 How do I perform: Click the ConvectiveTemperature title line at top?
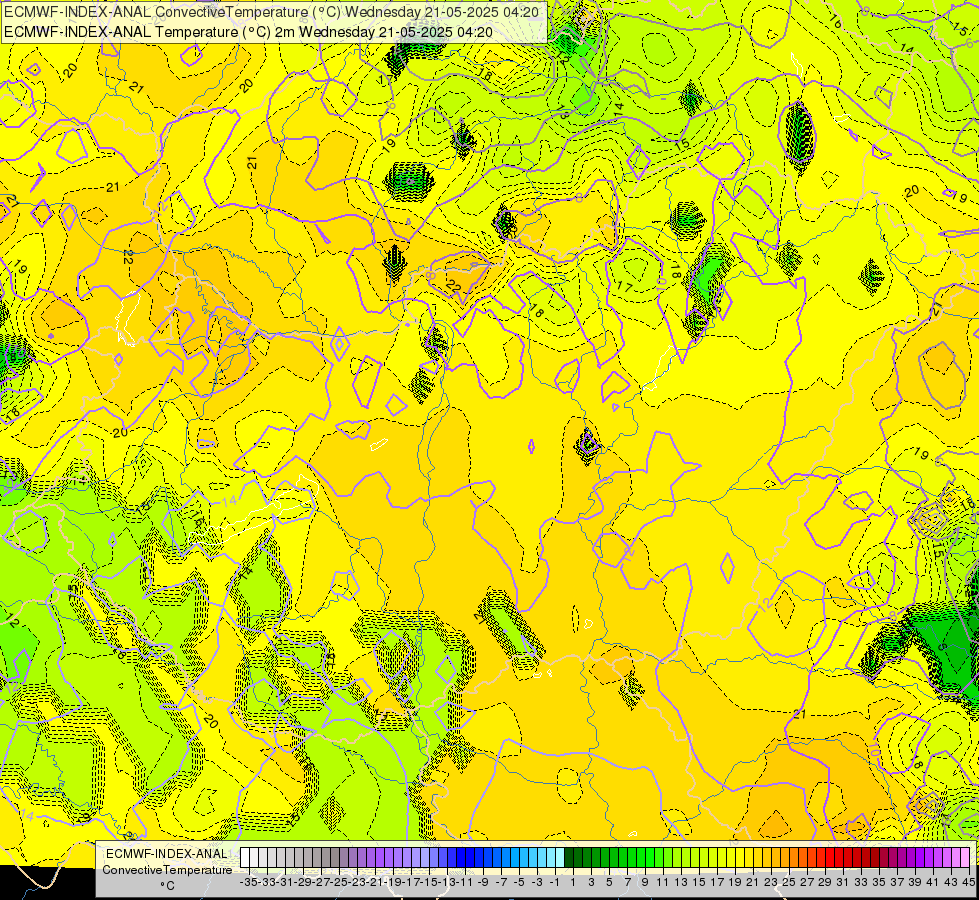coord(271,12)
